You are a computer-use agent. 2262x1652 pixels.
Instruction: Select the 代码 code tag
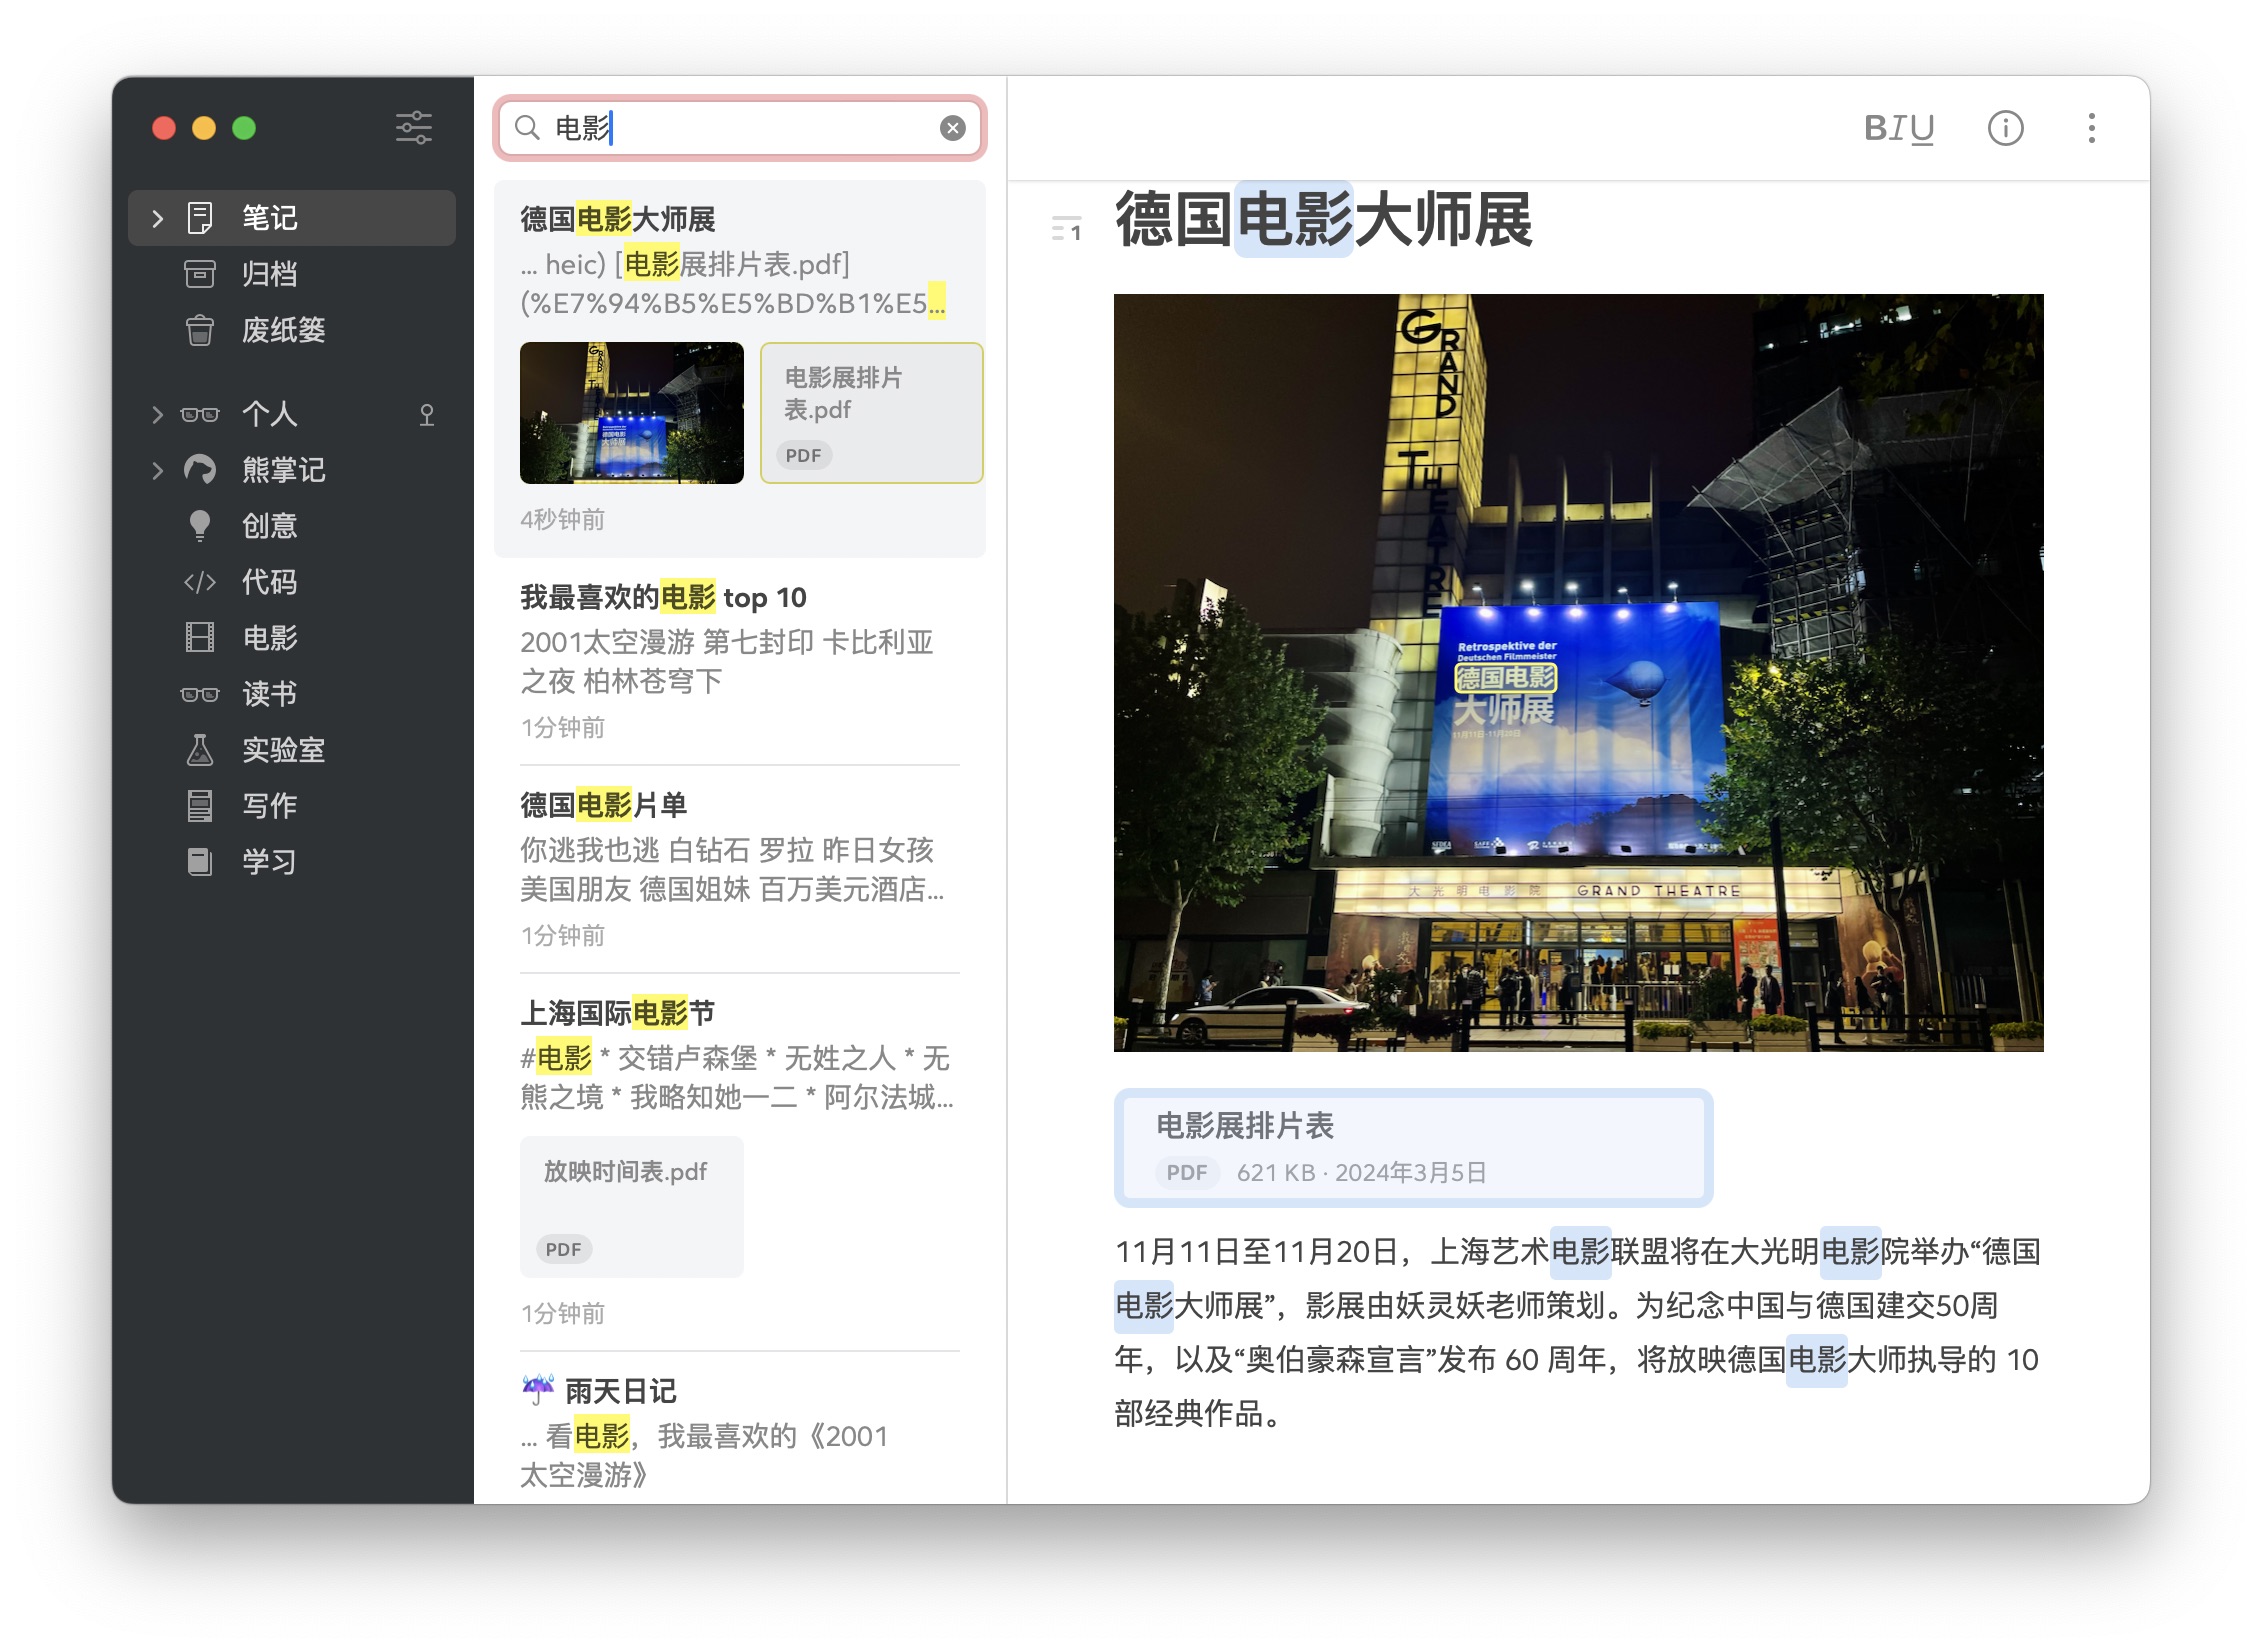pyautogui.click(x=269, y=582)
